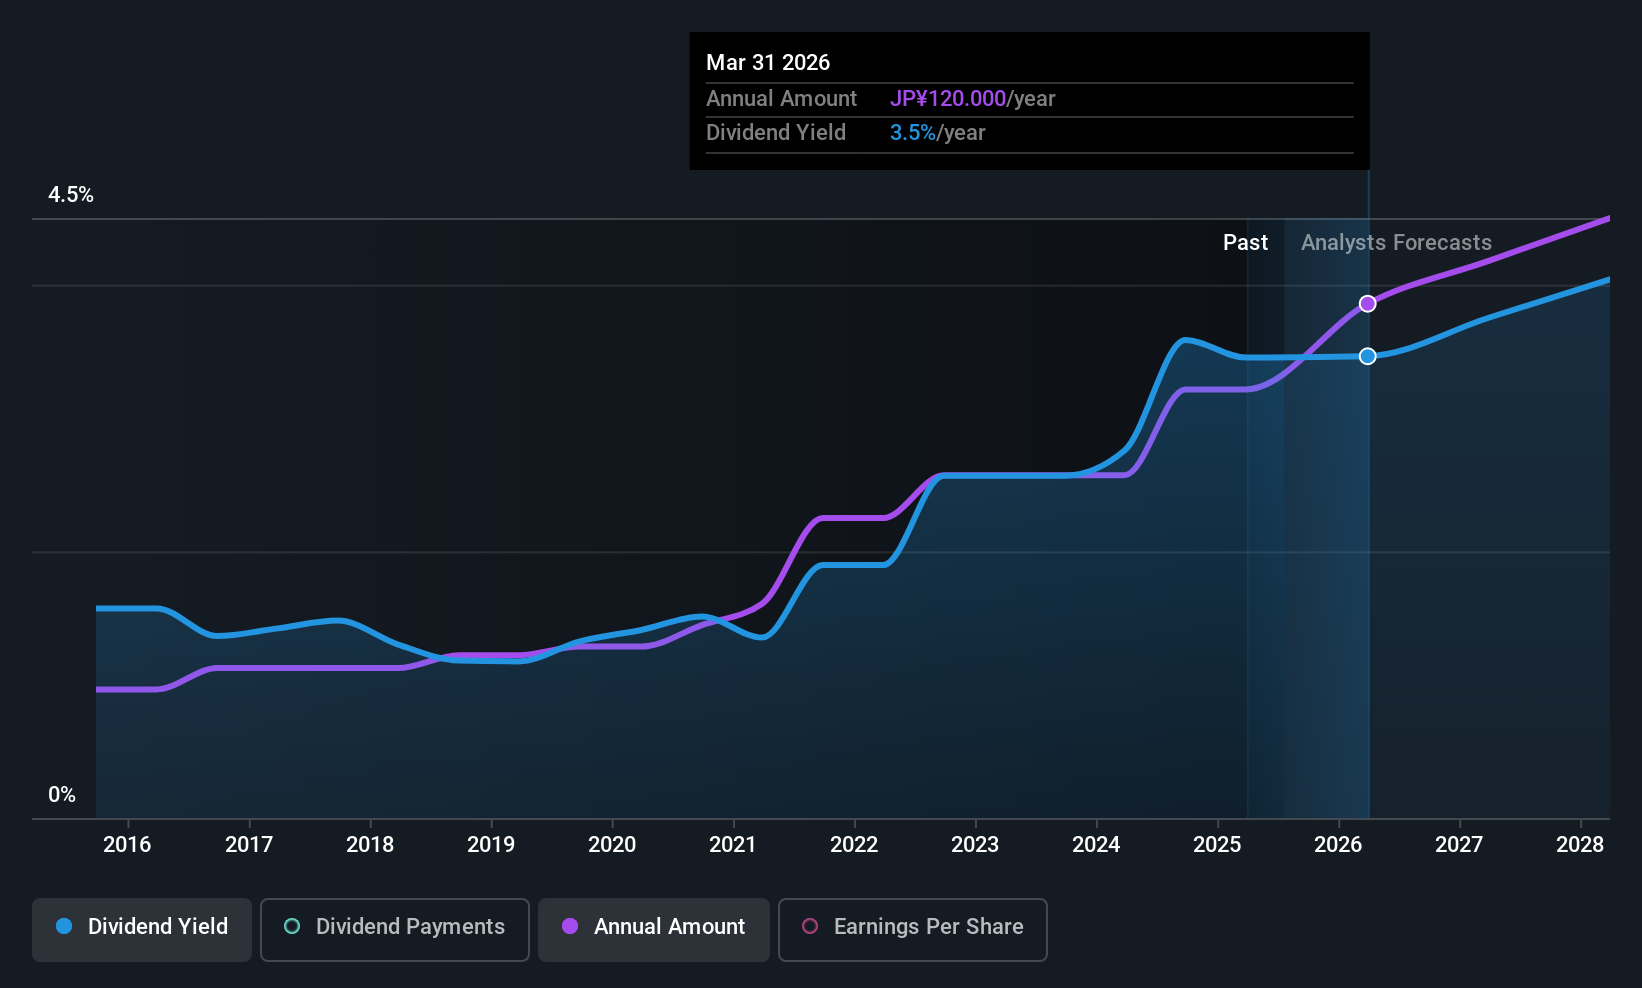Click the Dividend Yield tooltip row label

click(x=776, y=133)
